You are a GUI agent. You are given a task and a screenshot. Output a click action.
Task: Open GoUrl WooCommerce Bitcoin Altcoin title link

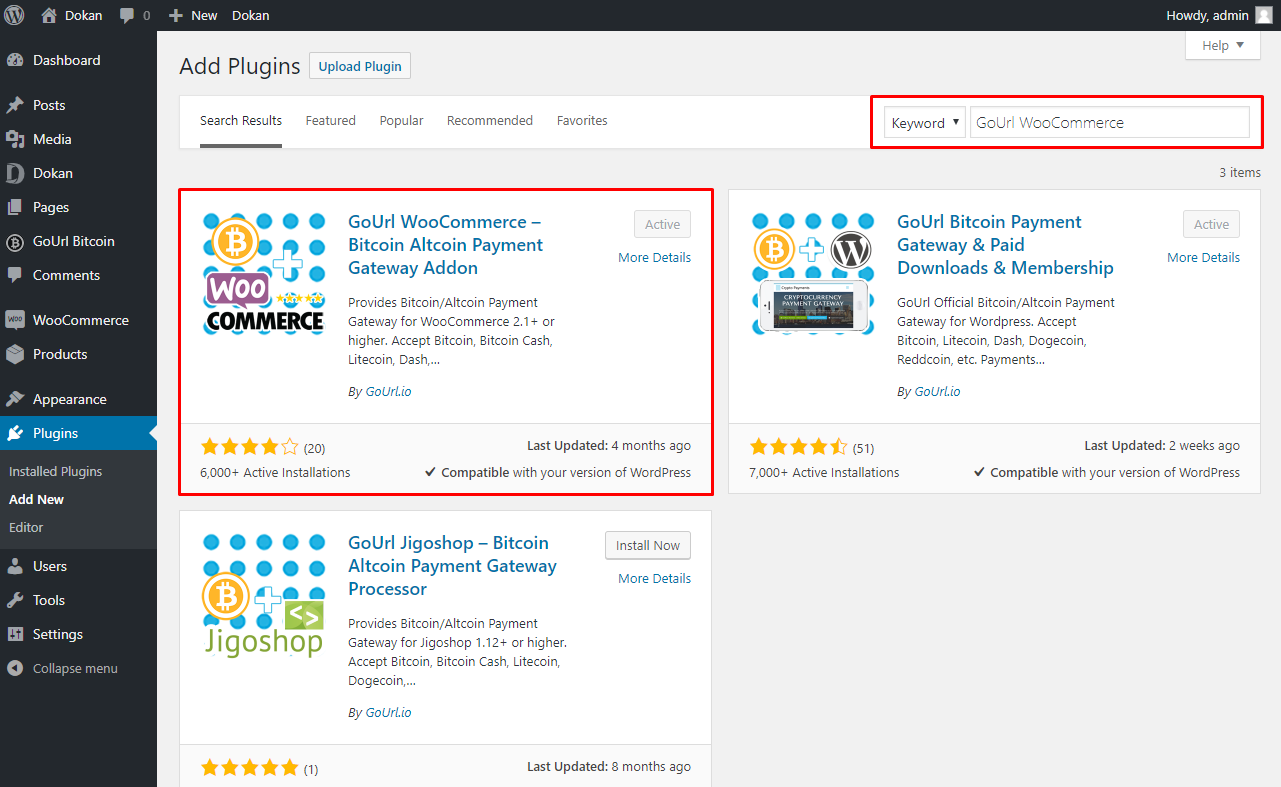tap(446, 245)
